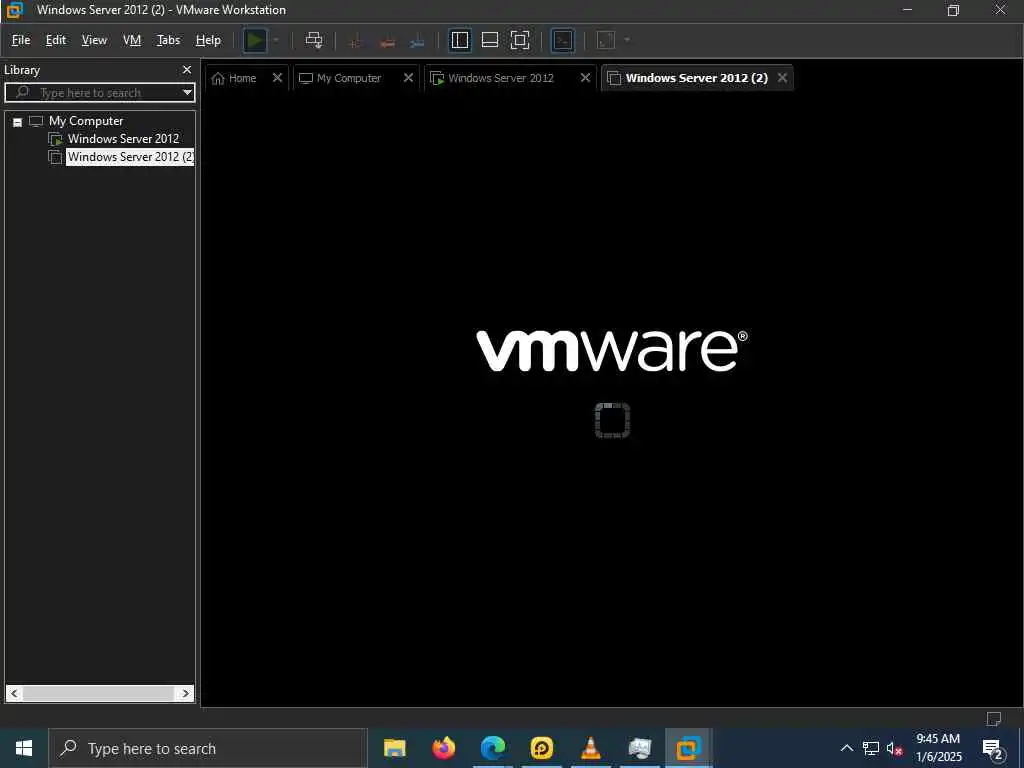Collapse the My Computer tree node

pos(18,121)
